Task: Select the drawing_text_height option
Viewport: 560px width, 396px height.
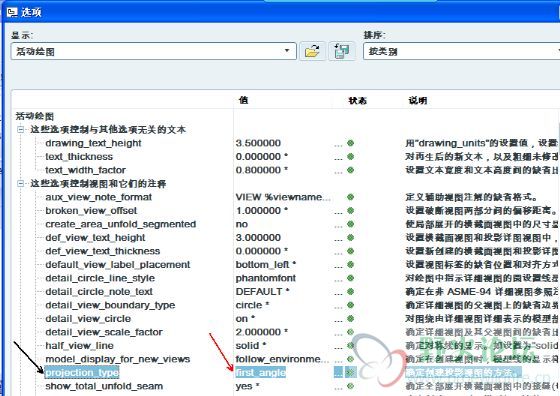Action: tap(93, 143)
